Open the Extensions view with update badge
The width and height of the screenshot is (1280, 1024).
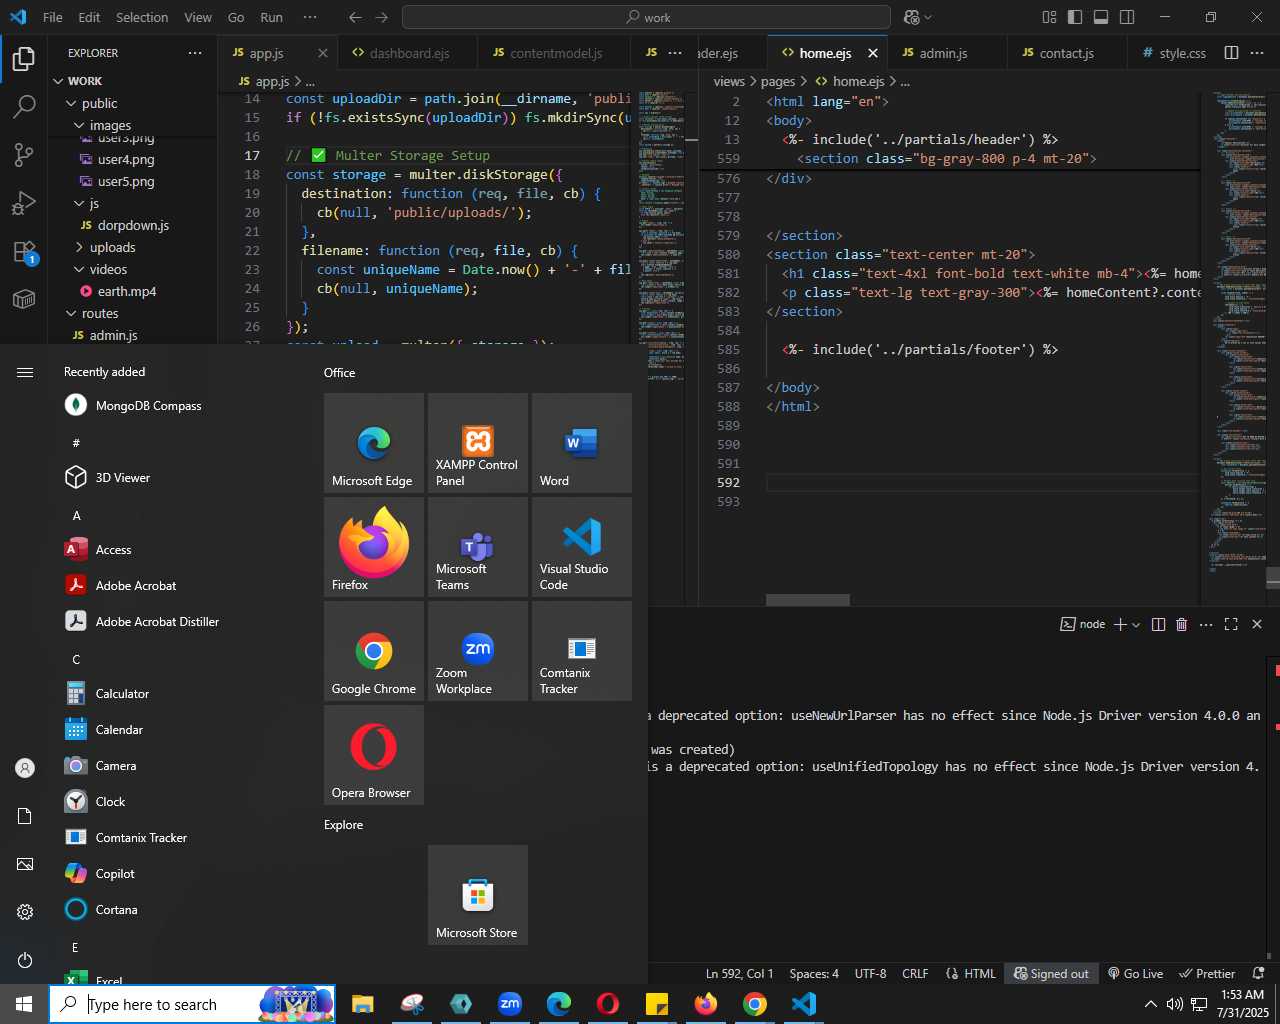point(24,253)
